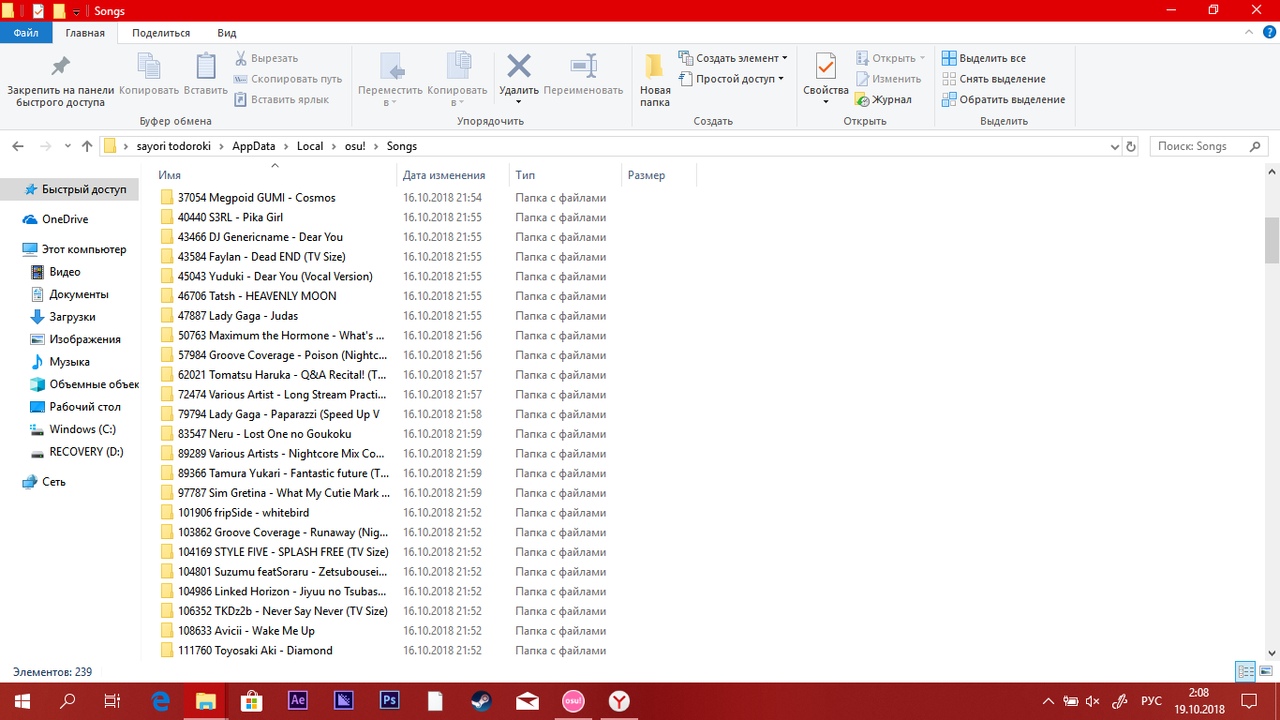Open recent locations dropdown arrow
Screen dimensions: 1280x720
68,146
